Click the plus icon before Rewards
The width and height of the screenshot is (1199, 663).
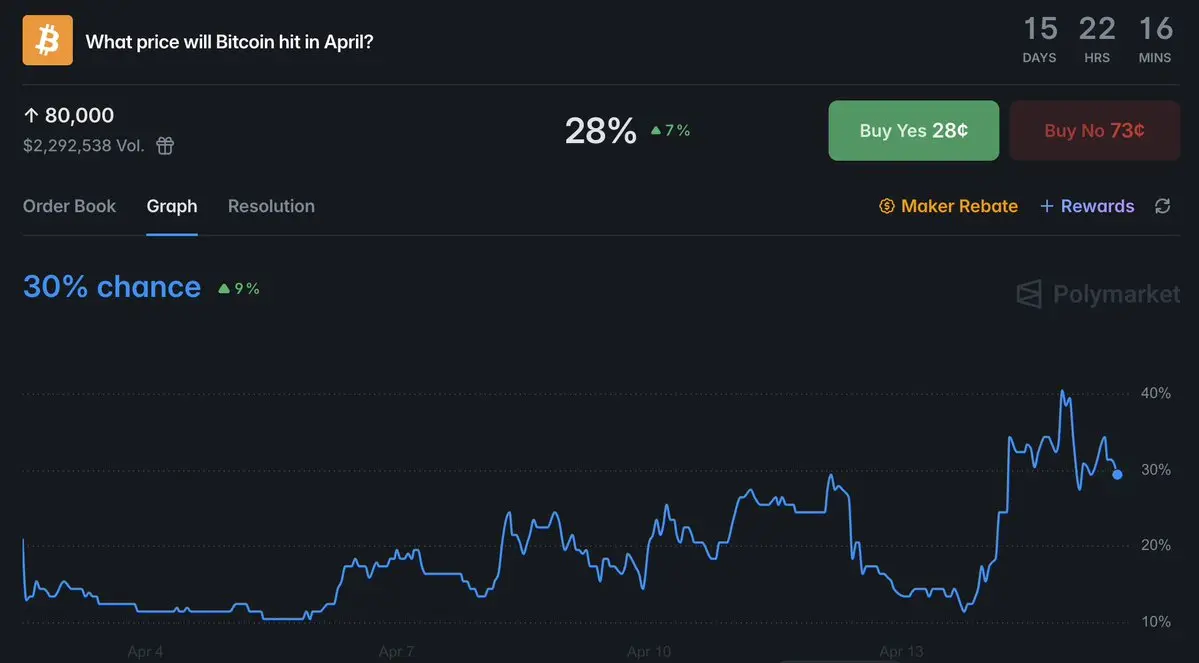pyautogui.click(x=1047, y=206)
